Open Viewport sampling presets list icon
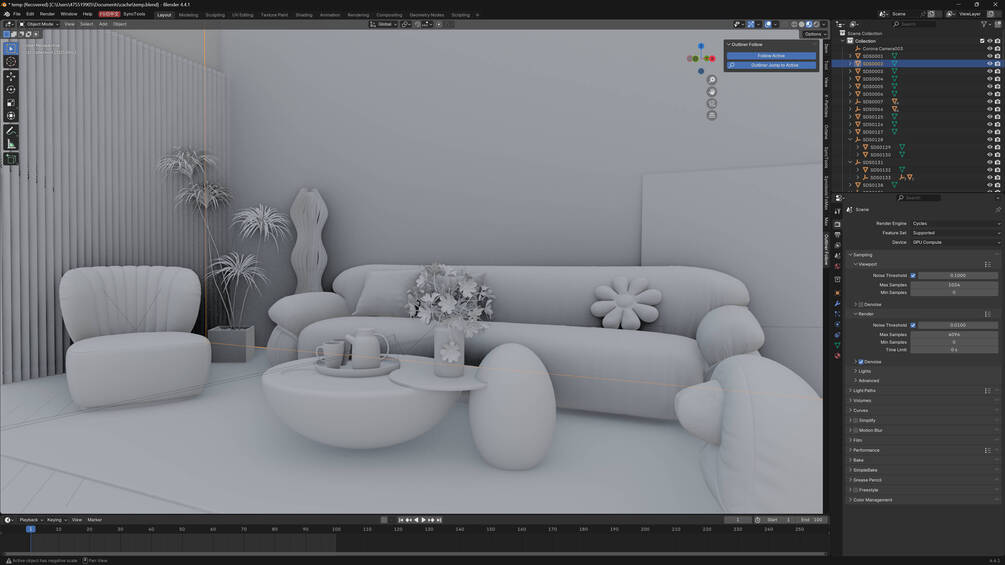The width and height of the screenshot is (1005, 565). [x=988, y=264]
